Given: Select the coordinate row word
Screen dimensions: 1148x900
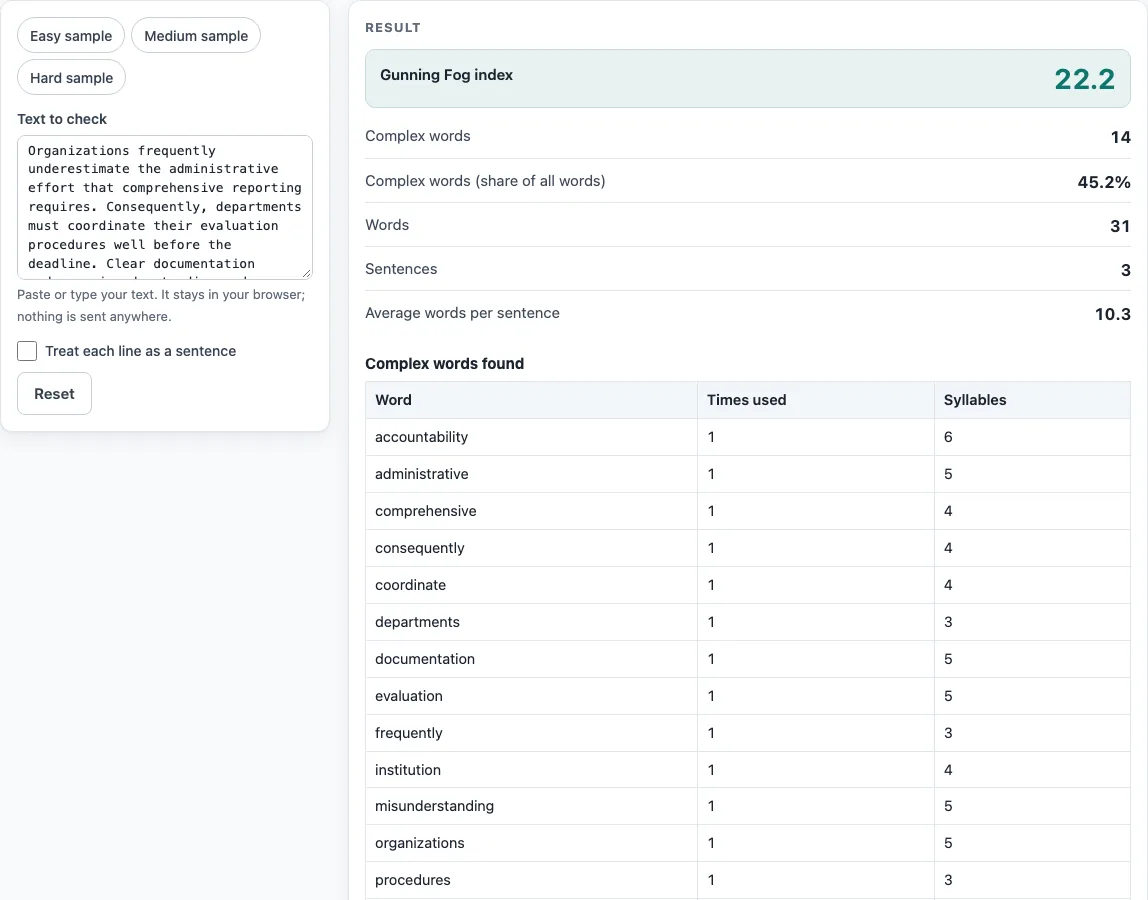Looking at the screenshot, I should point(410,585).
